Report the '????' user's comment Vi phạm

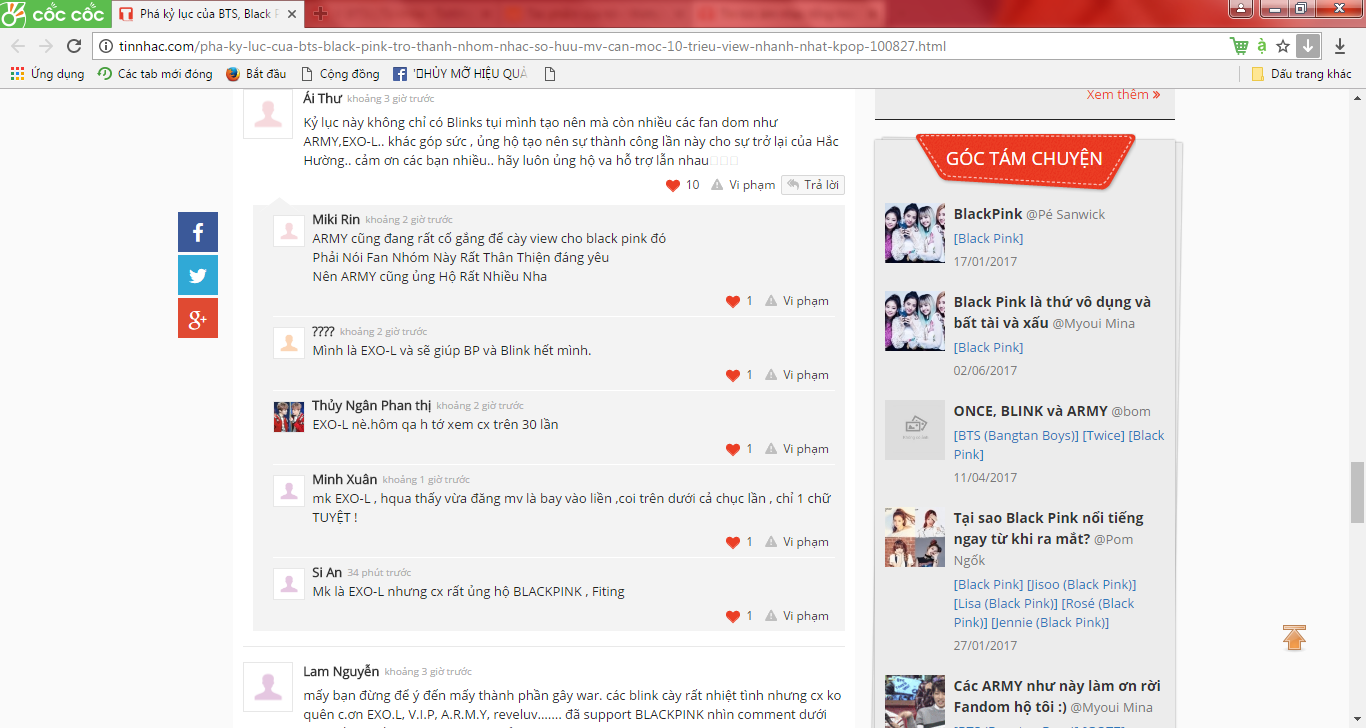coord(797,375)
